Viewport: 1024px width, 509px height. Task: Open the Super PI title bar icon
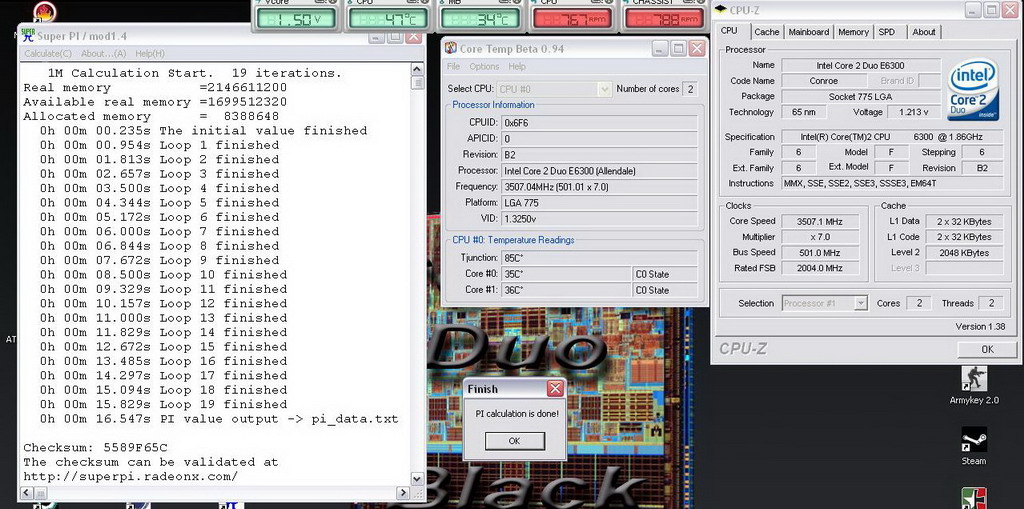27,35
